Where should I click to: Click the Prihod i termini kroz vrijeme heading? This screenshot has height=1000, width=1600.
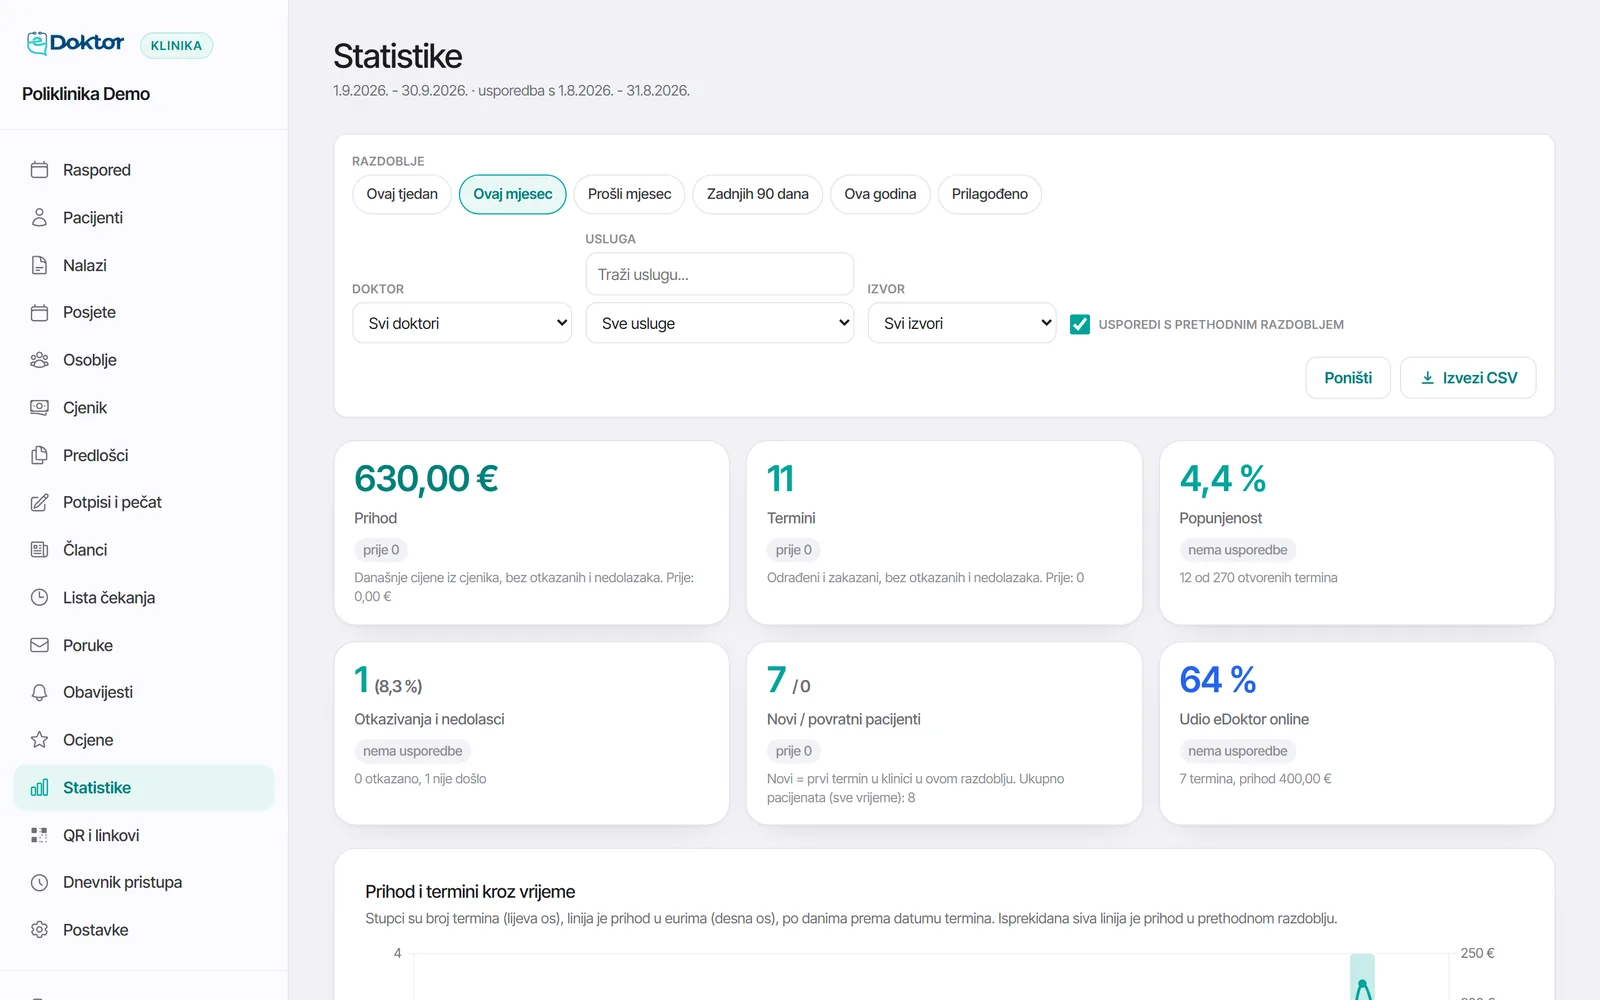click(470, 892)
